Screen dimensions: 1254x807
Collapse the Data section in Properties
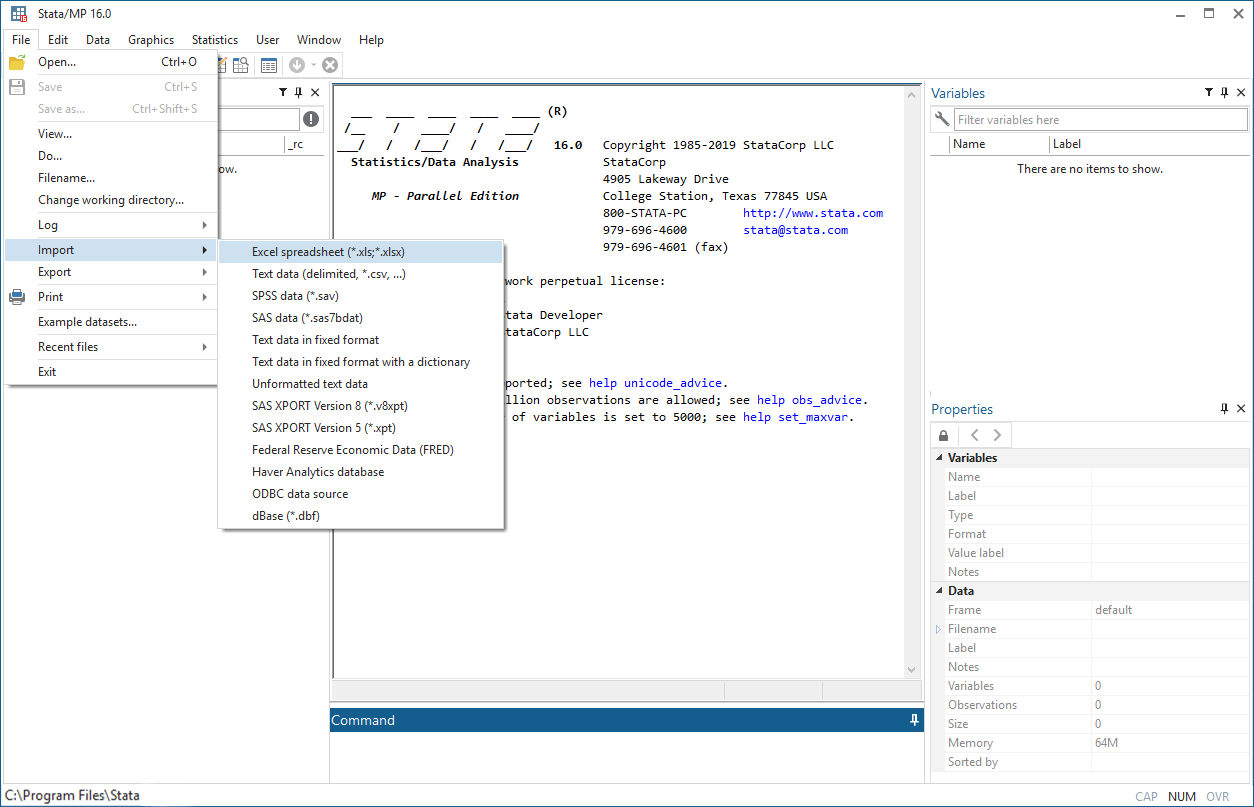click(x=938, y=590)
